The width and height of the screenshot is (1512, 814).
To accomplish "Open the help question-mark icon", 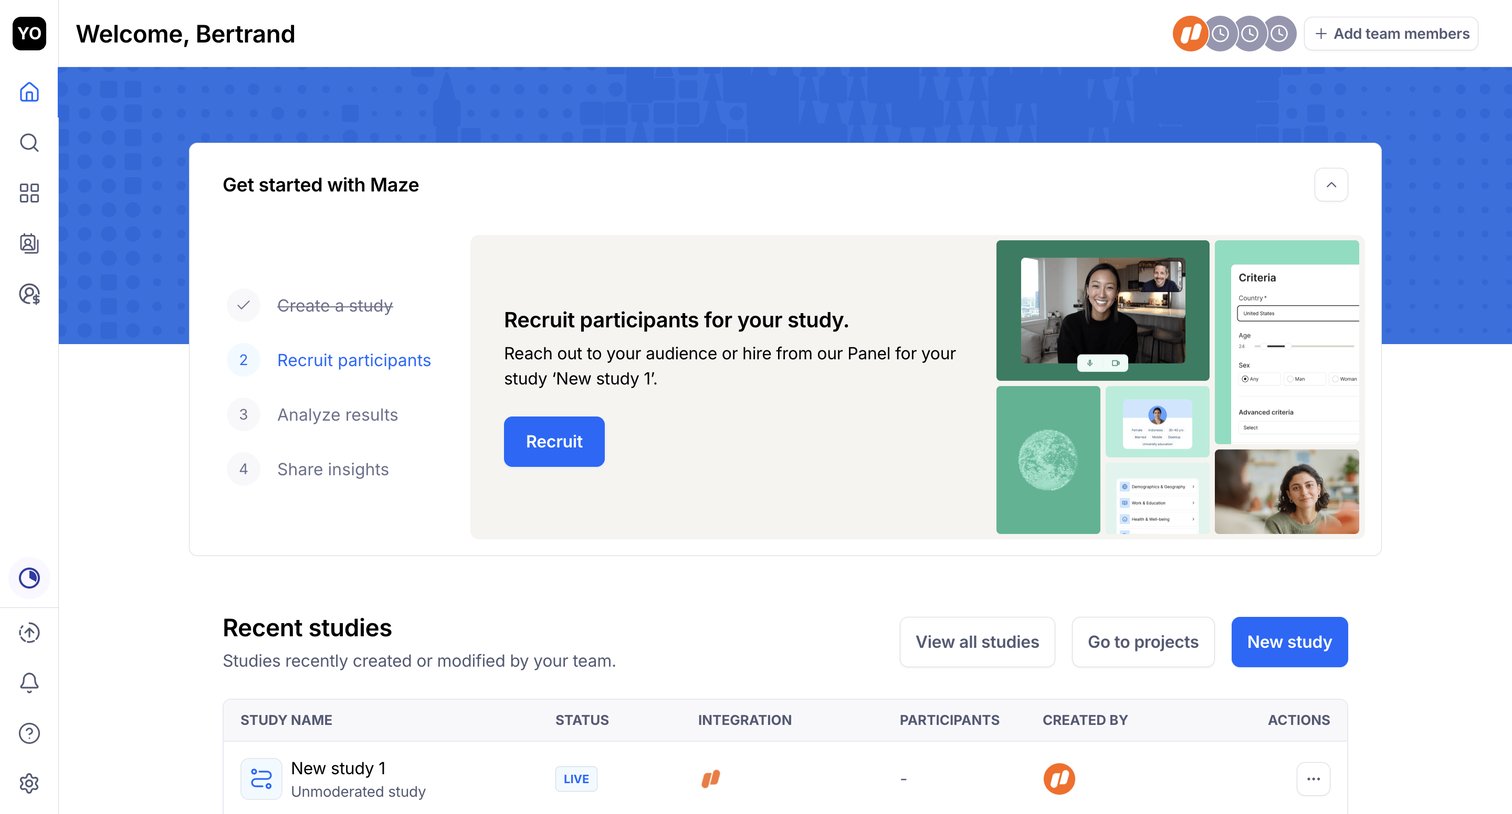I will pyautogui.click(x=29, y=733).
